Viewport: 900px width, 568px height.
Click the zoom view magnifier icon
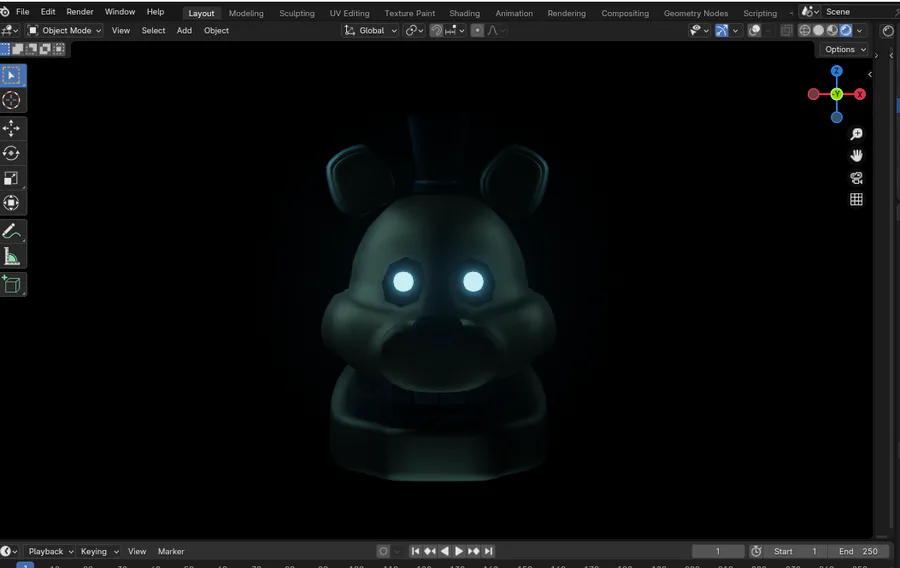tap(856, 134)
